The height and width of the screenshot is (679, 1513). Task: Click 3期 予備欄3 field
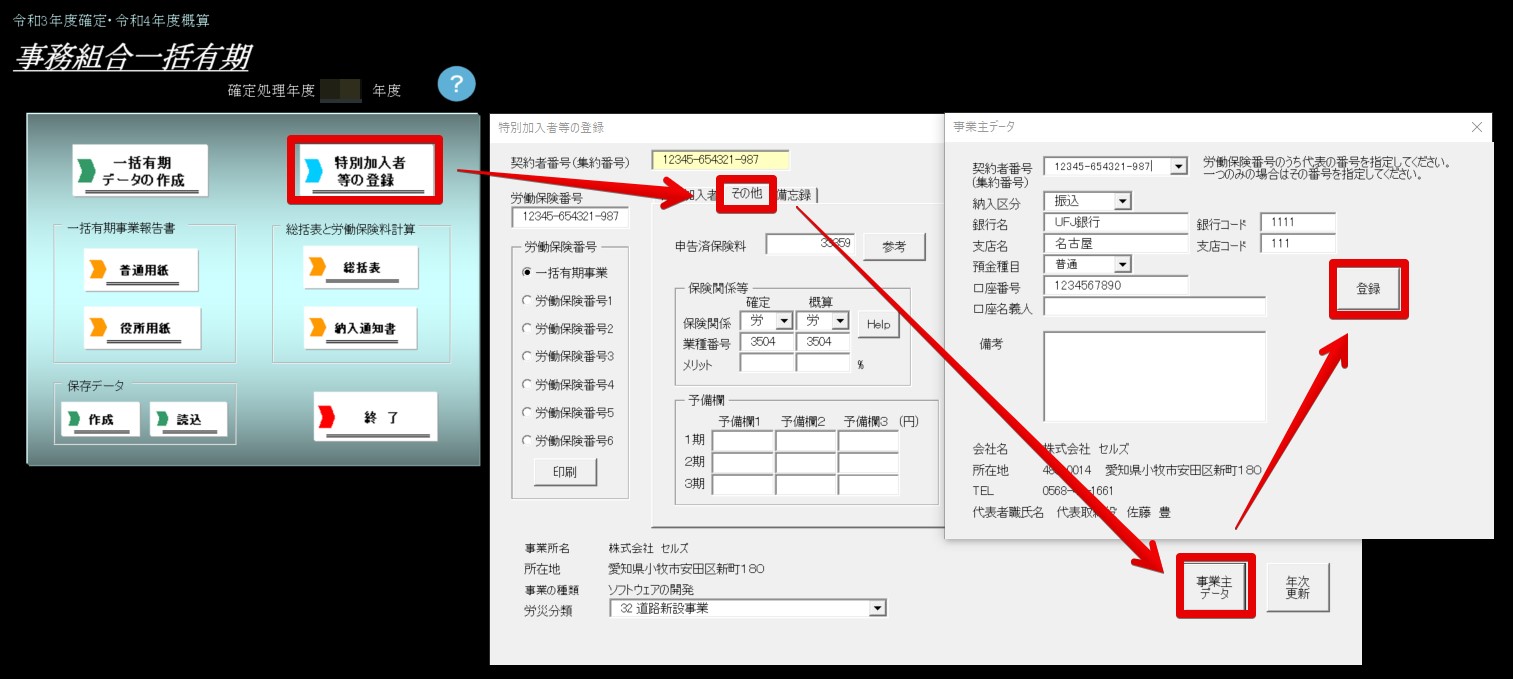[869, 485]
